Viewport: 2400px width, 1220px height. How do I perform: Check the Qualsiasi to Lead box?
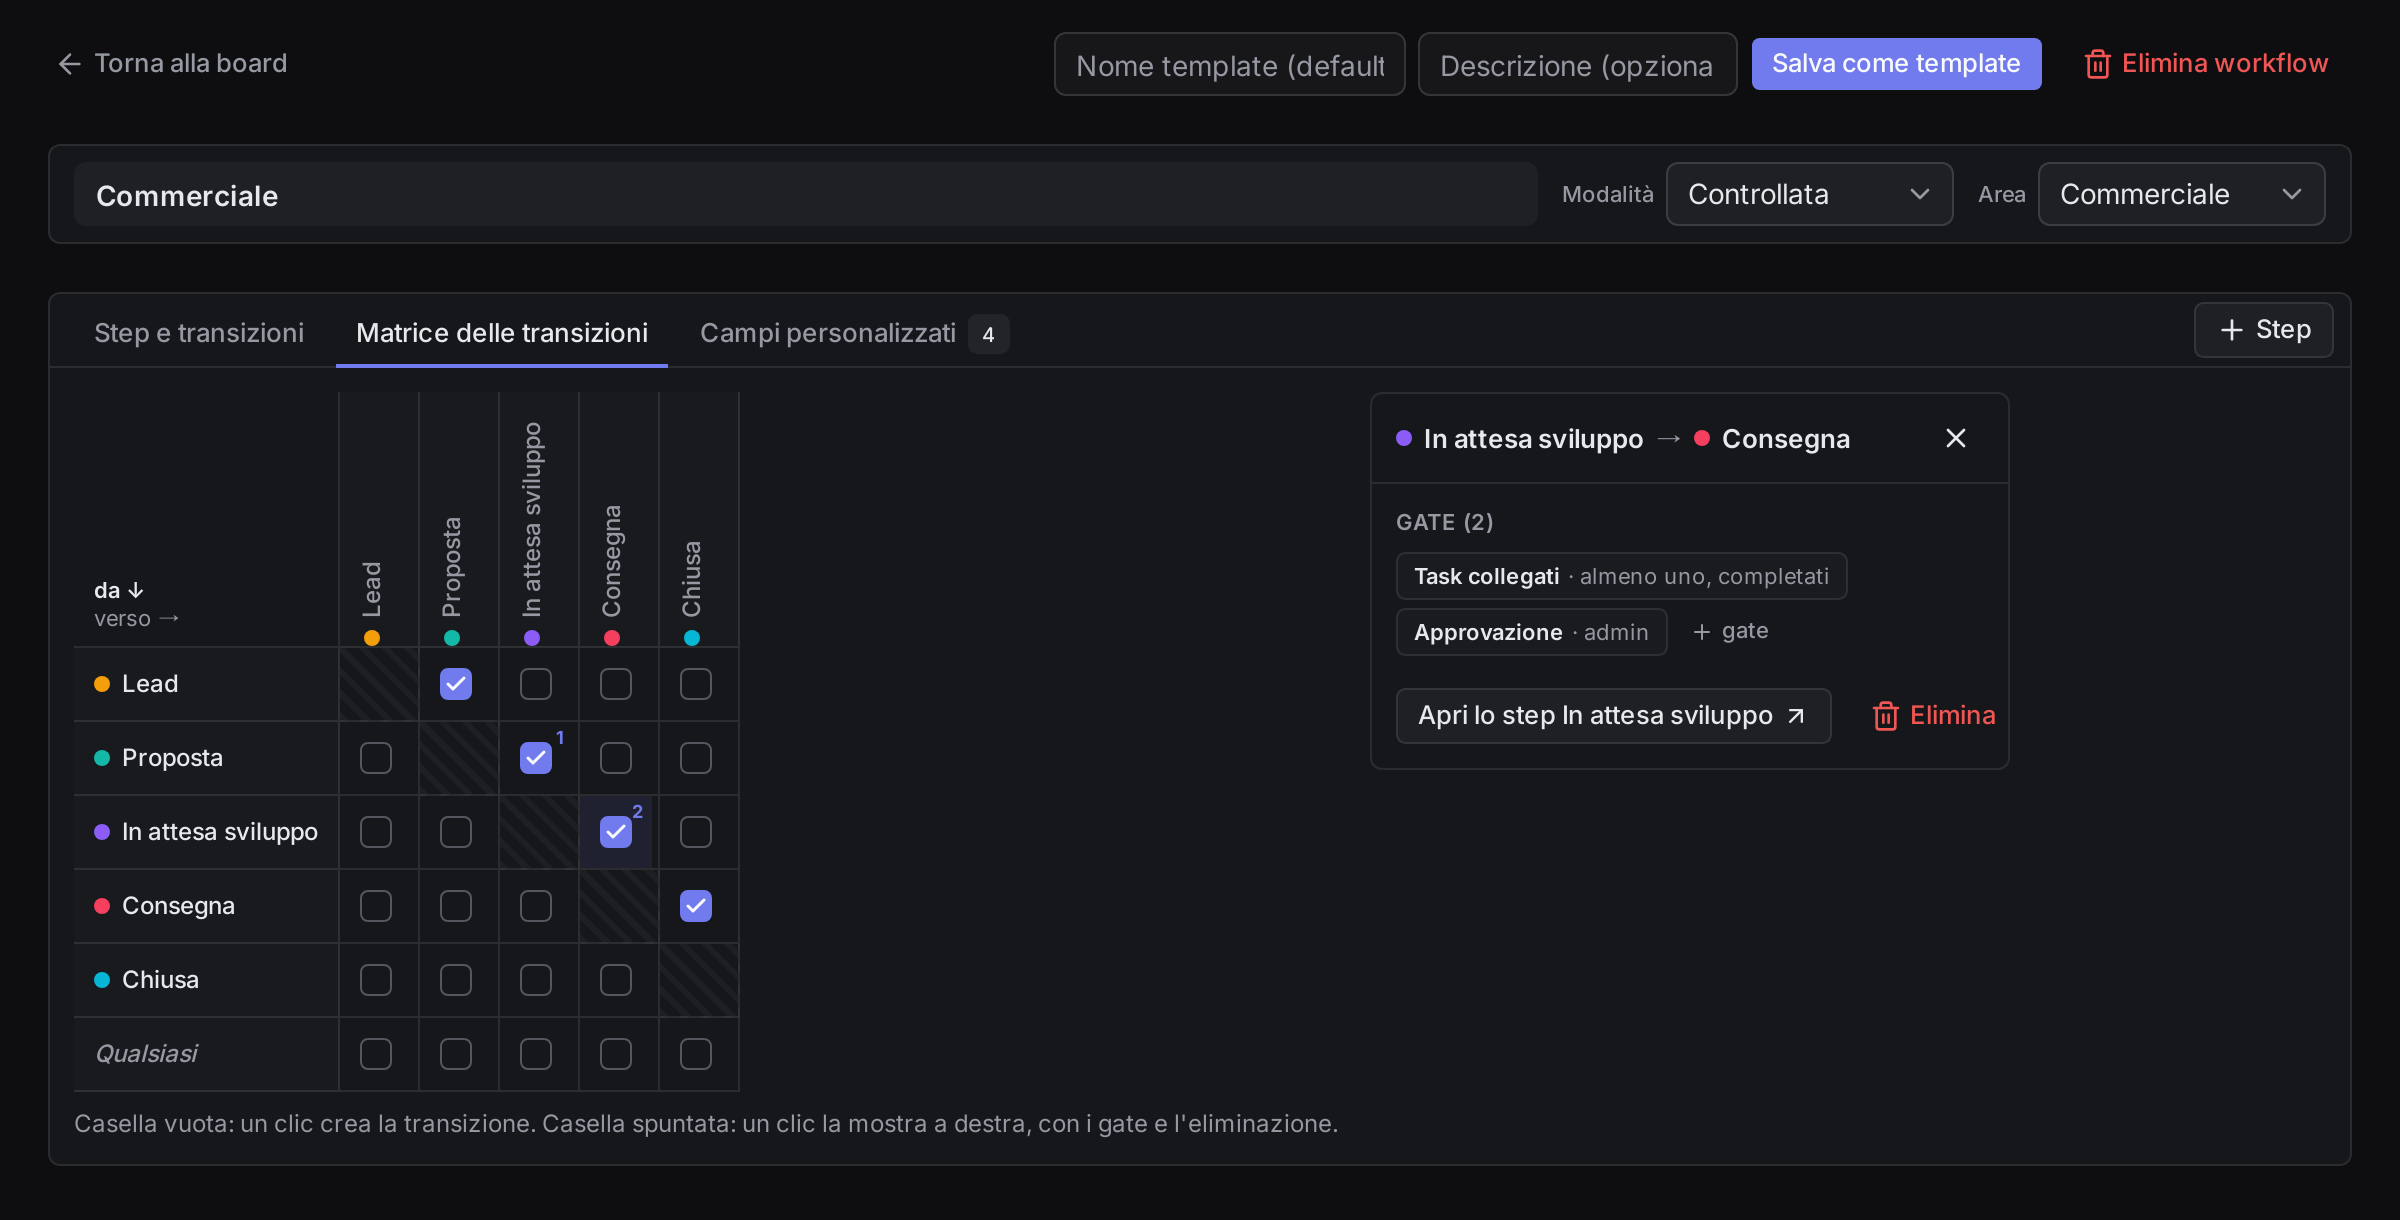[376, 1054]
